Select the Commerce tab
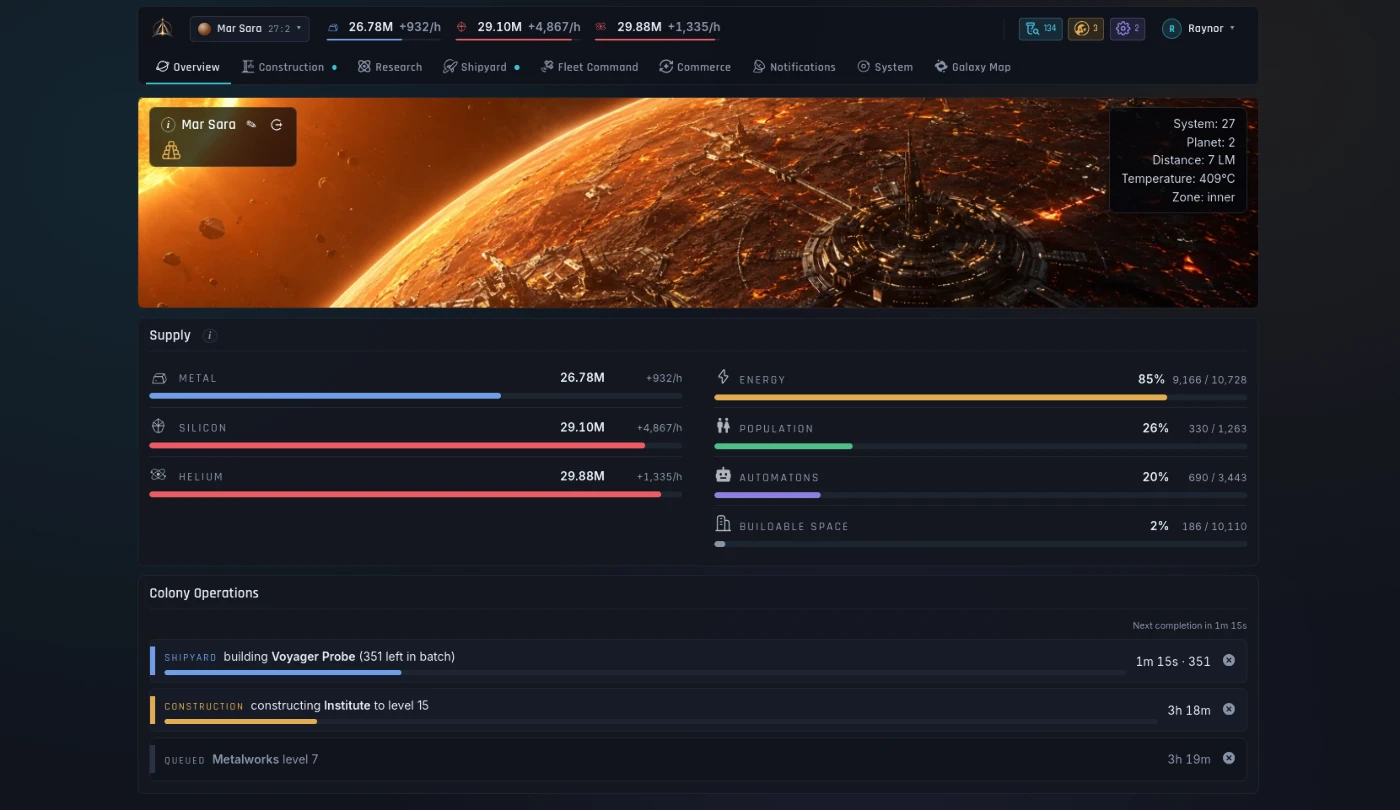 (695, 67)
